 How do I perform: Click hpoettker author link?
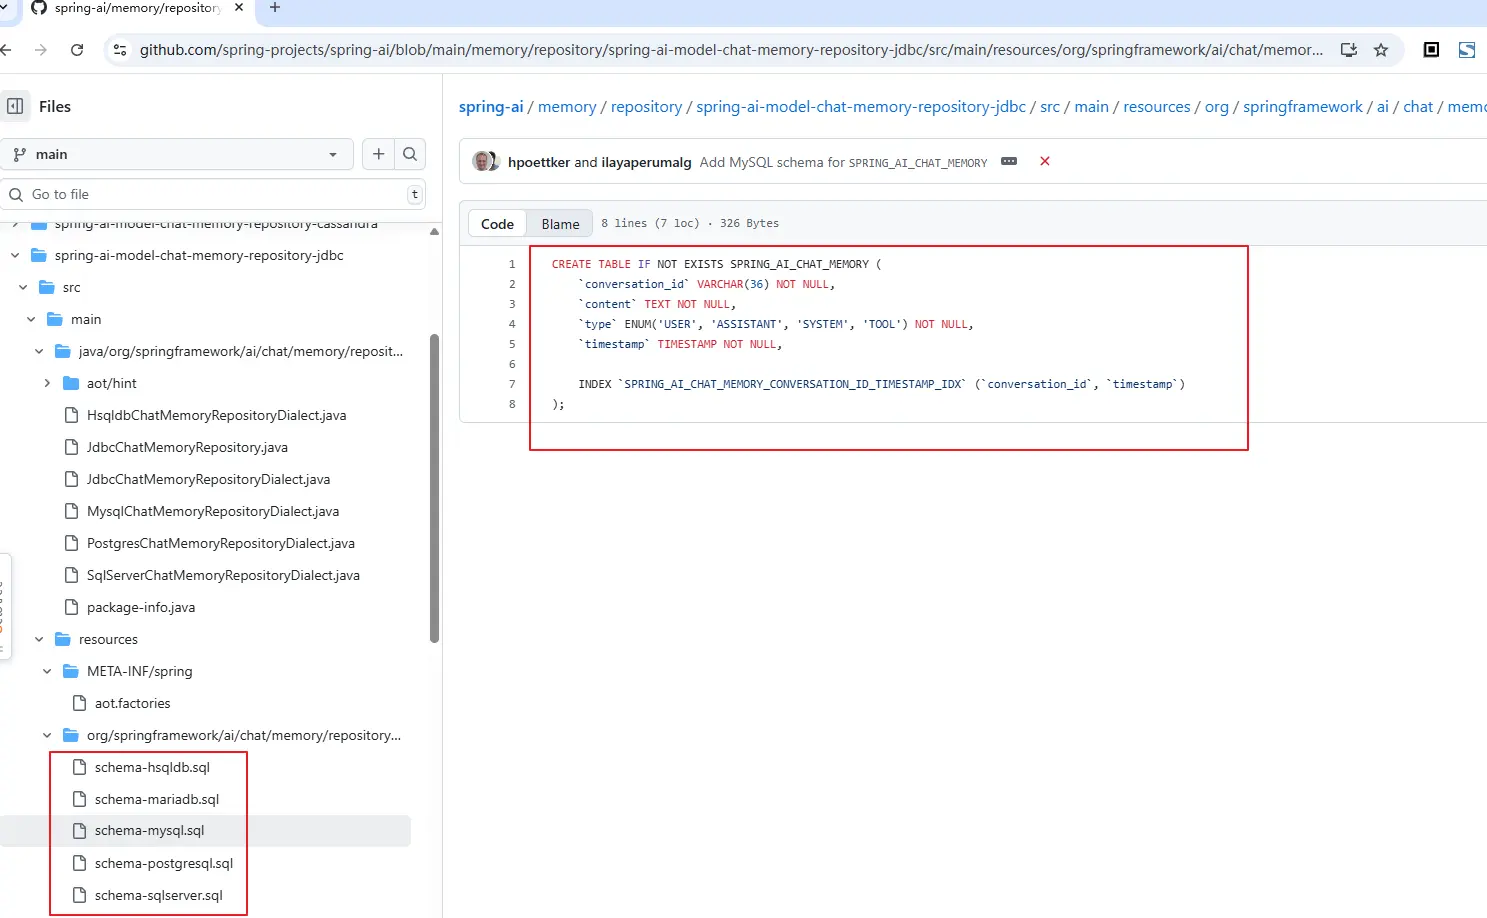pyautogui.click(x=538, y=162)
